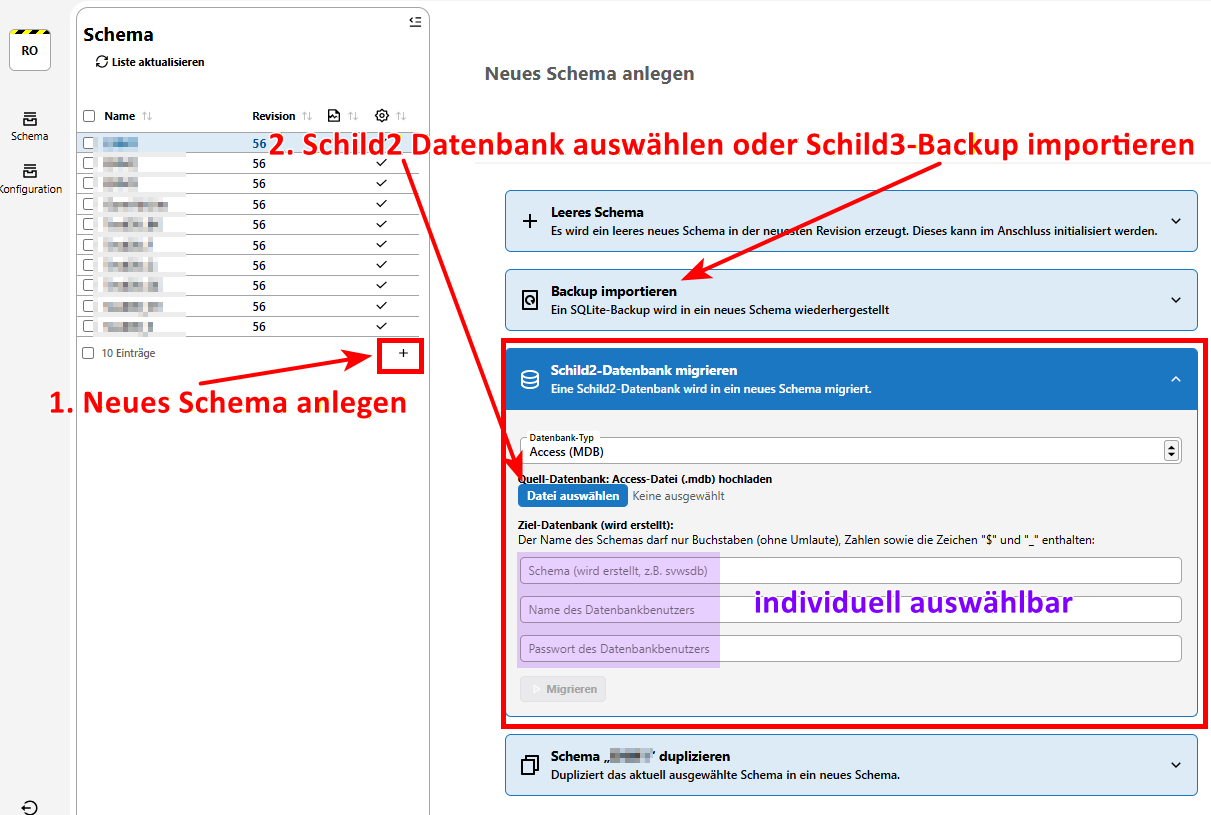This screenshot has height=815, width=1211.
Task: Click the gear column icon in the table header
Action: click(x=380, y=115)
